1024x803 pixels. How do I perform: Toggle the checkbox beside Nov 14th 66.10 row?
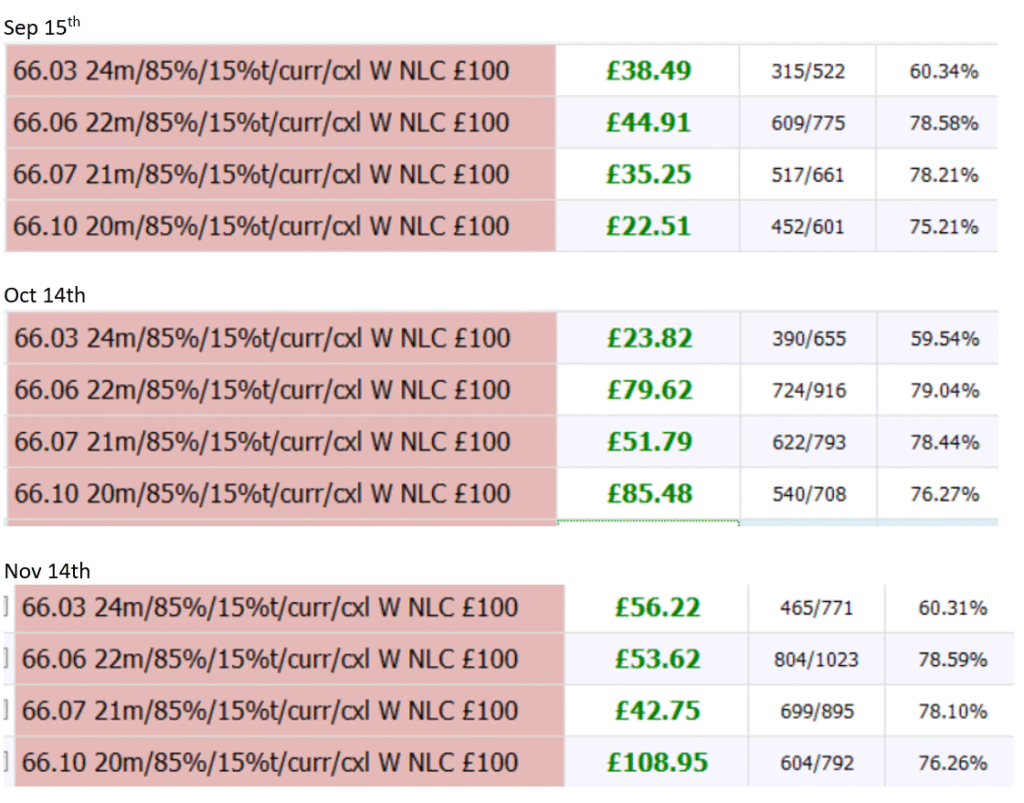pyautogui.click(x=6, y=764)
